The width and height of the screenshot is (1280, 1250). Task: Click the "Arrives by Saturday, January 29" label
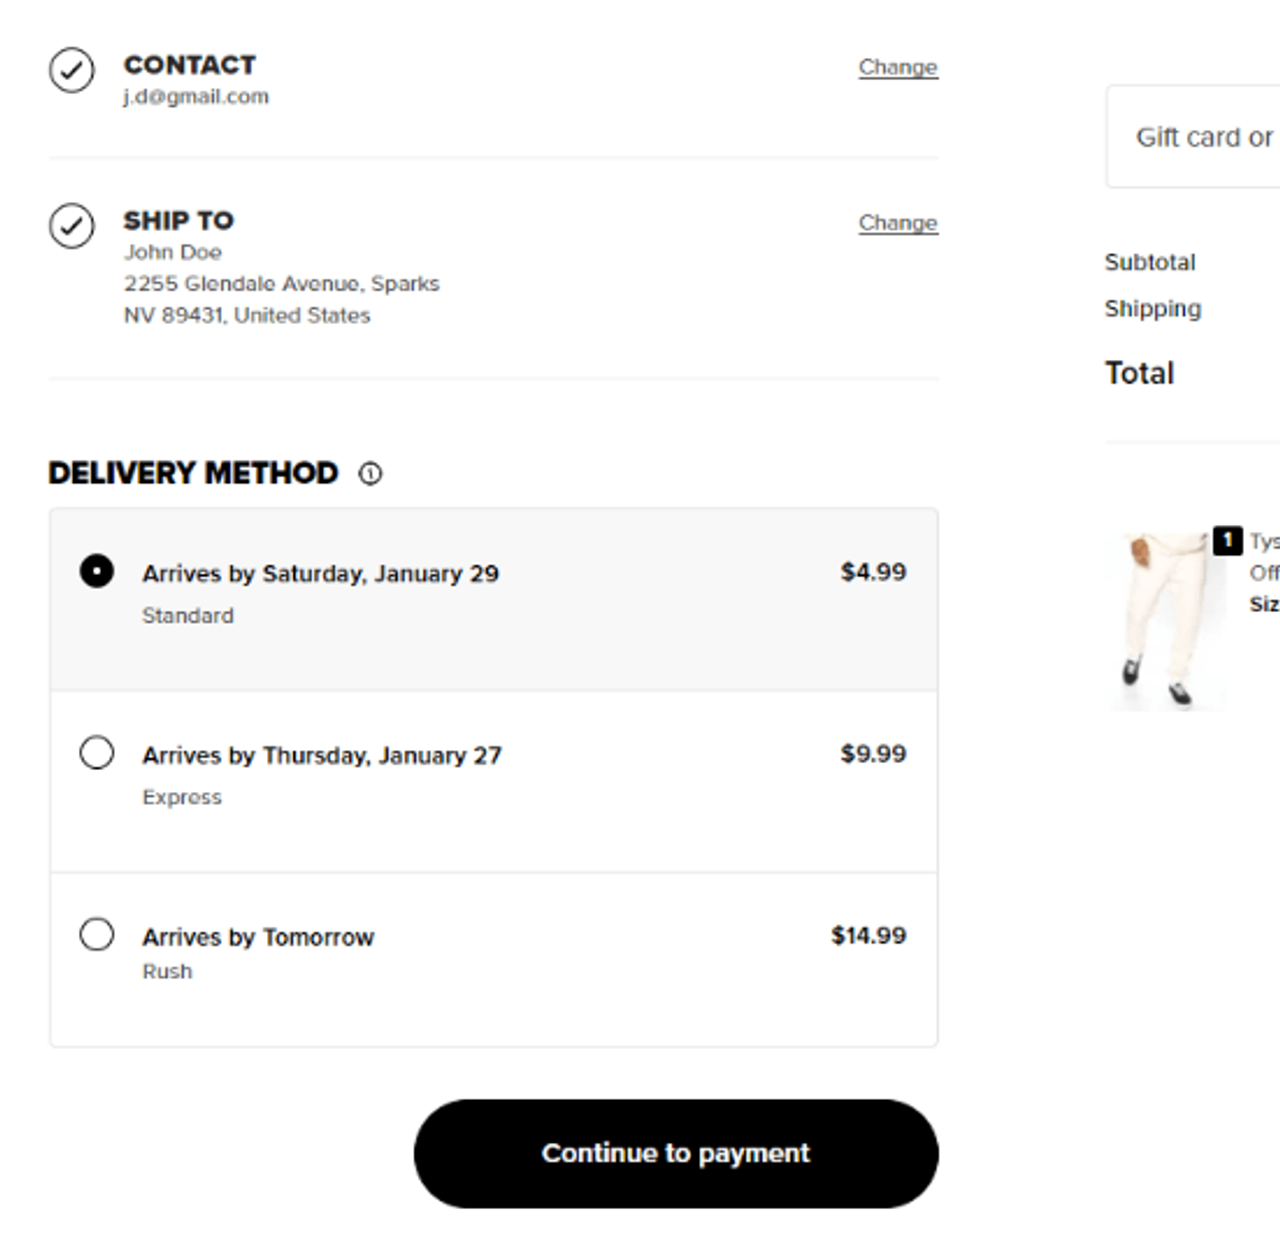coord(320,574)
